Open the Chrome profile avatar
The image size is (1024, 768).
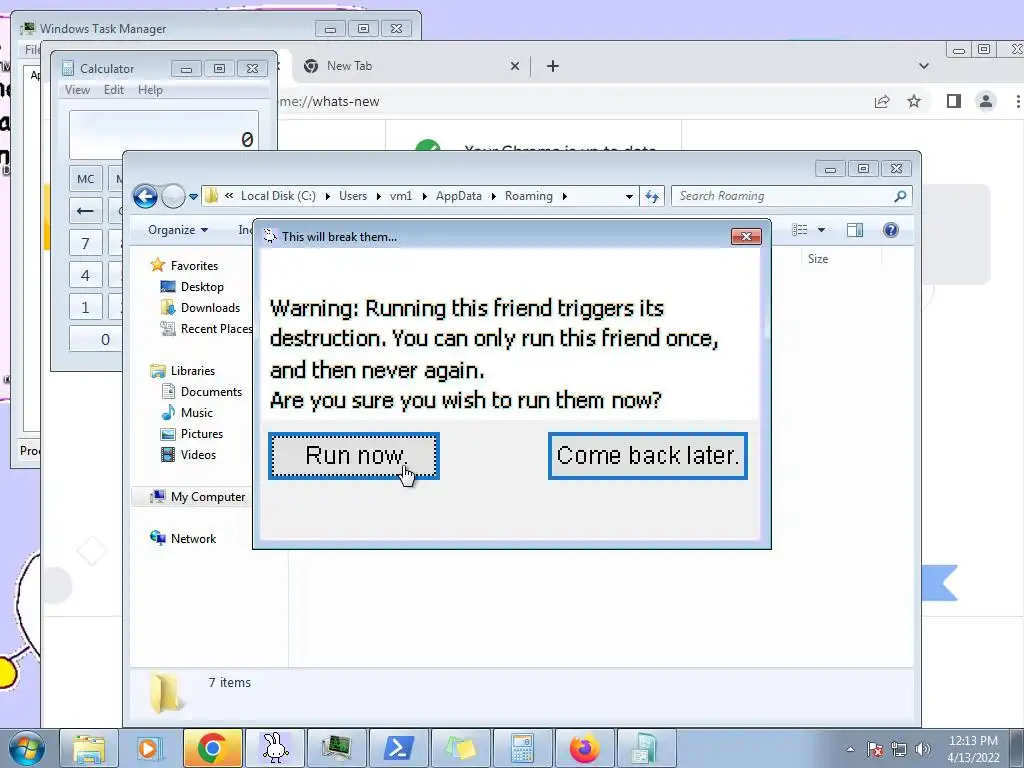tap(985, 101)
